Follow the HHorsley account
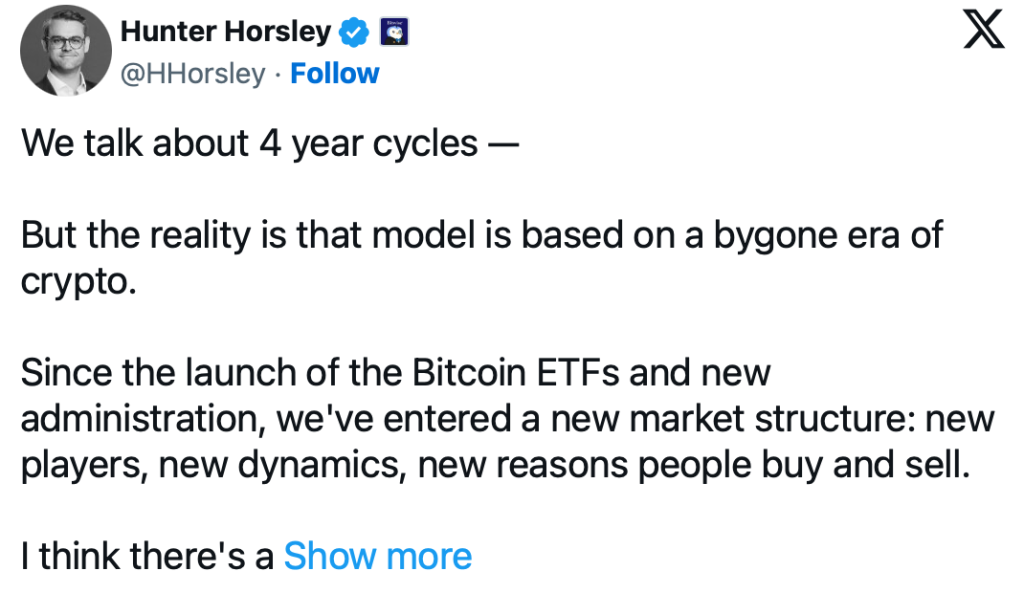 [x=335, y=74]
